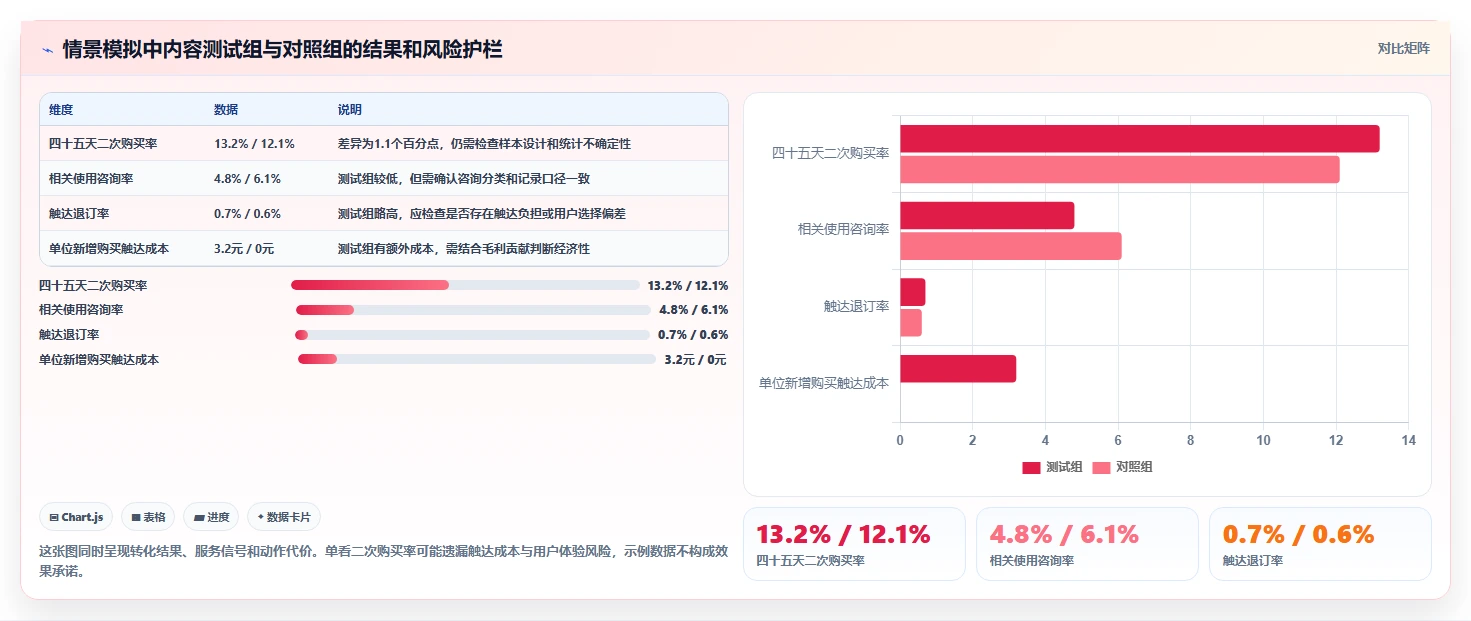Click table value 4.8% / 6.1%
Viewport: 1471px width, 621px height.
click(247, 179)
